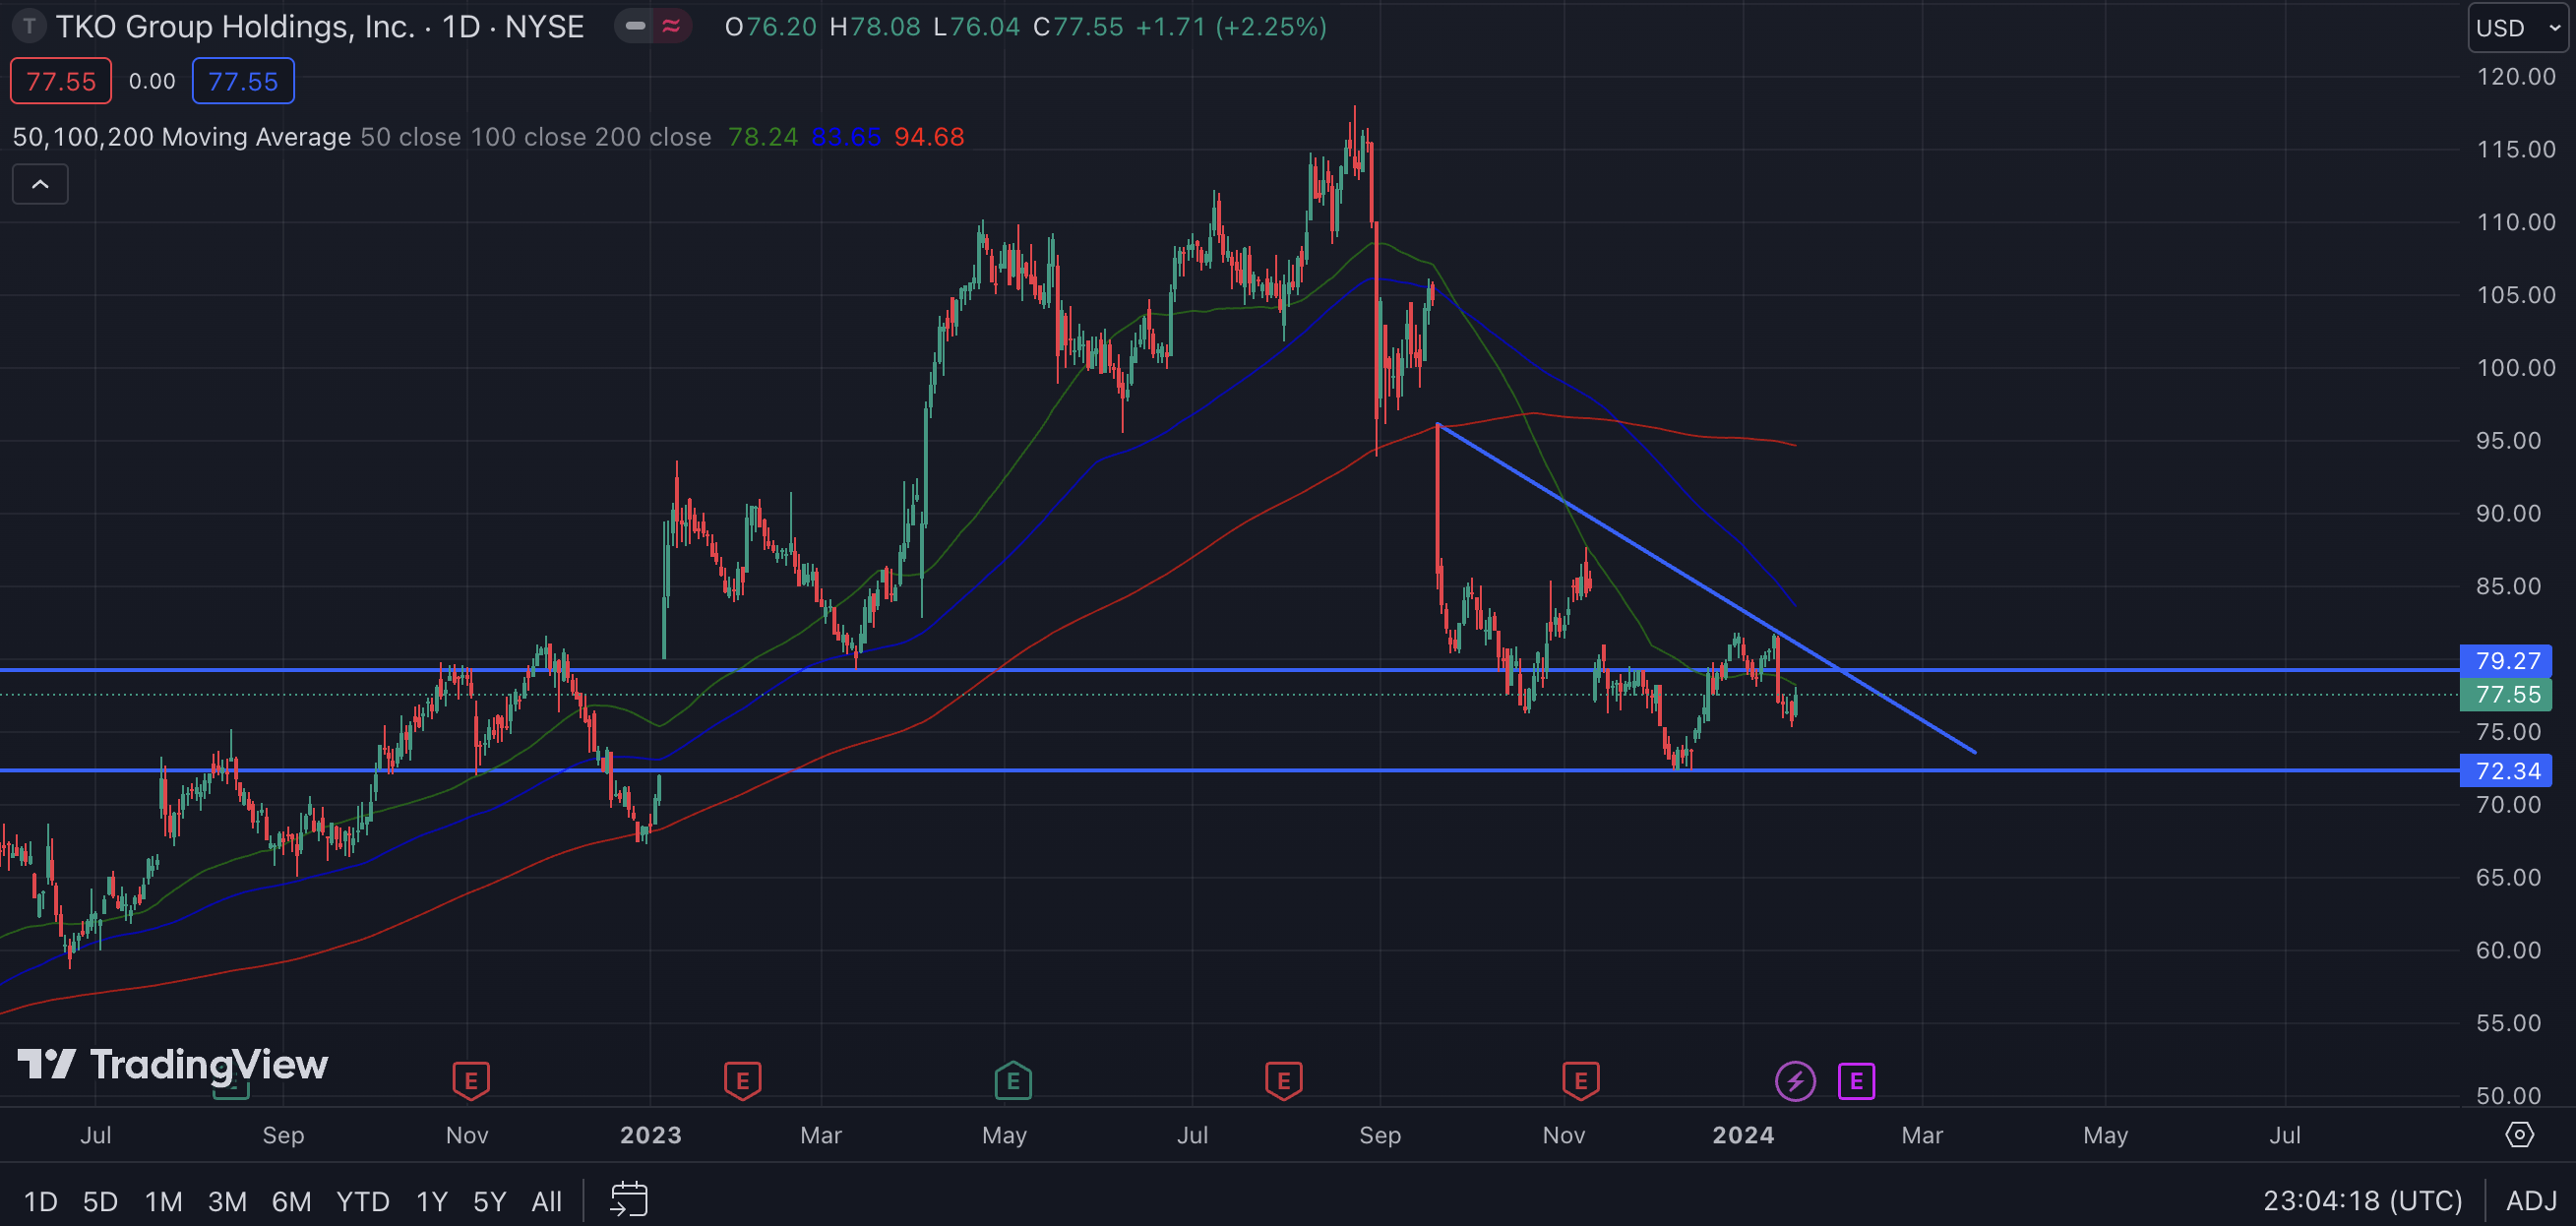This screenshot has height=1226, width=2576.
Task: Select the 1D time range
Action: tap(40, 1201)
